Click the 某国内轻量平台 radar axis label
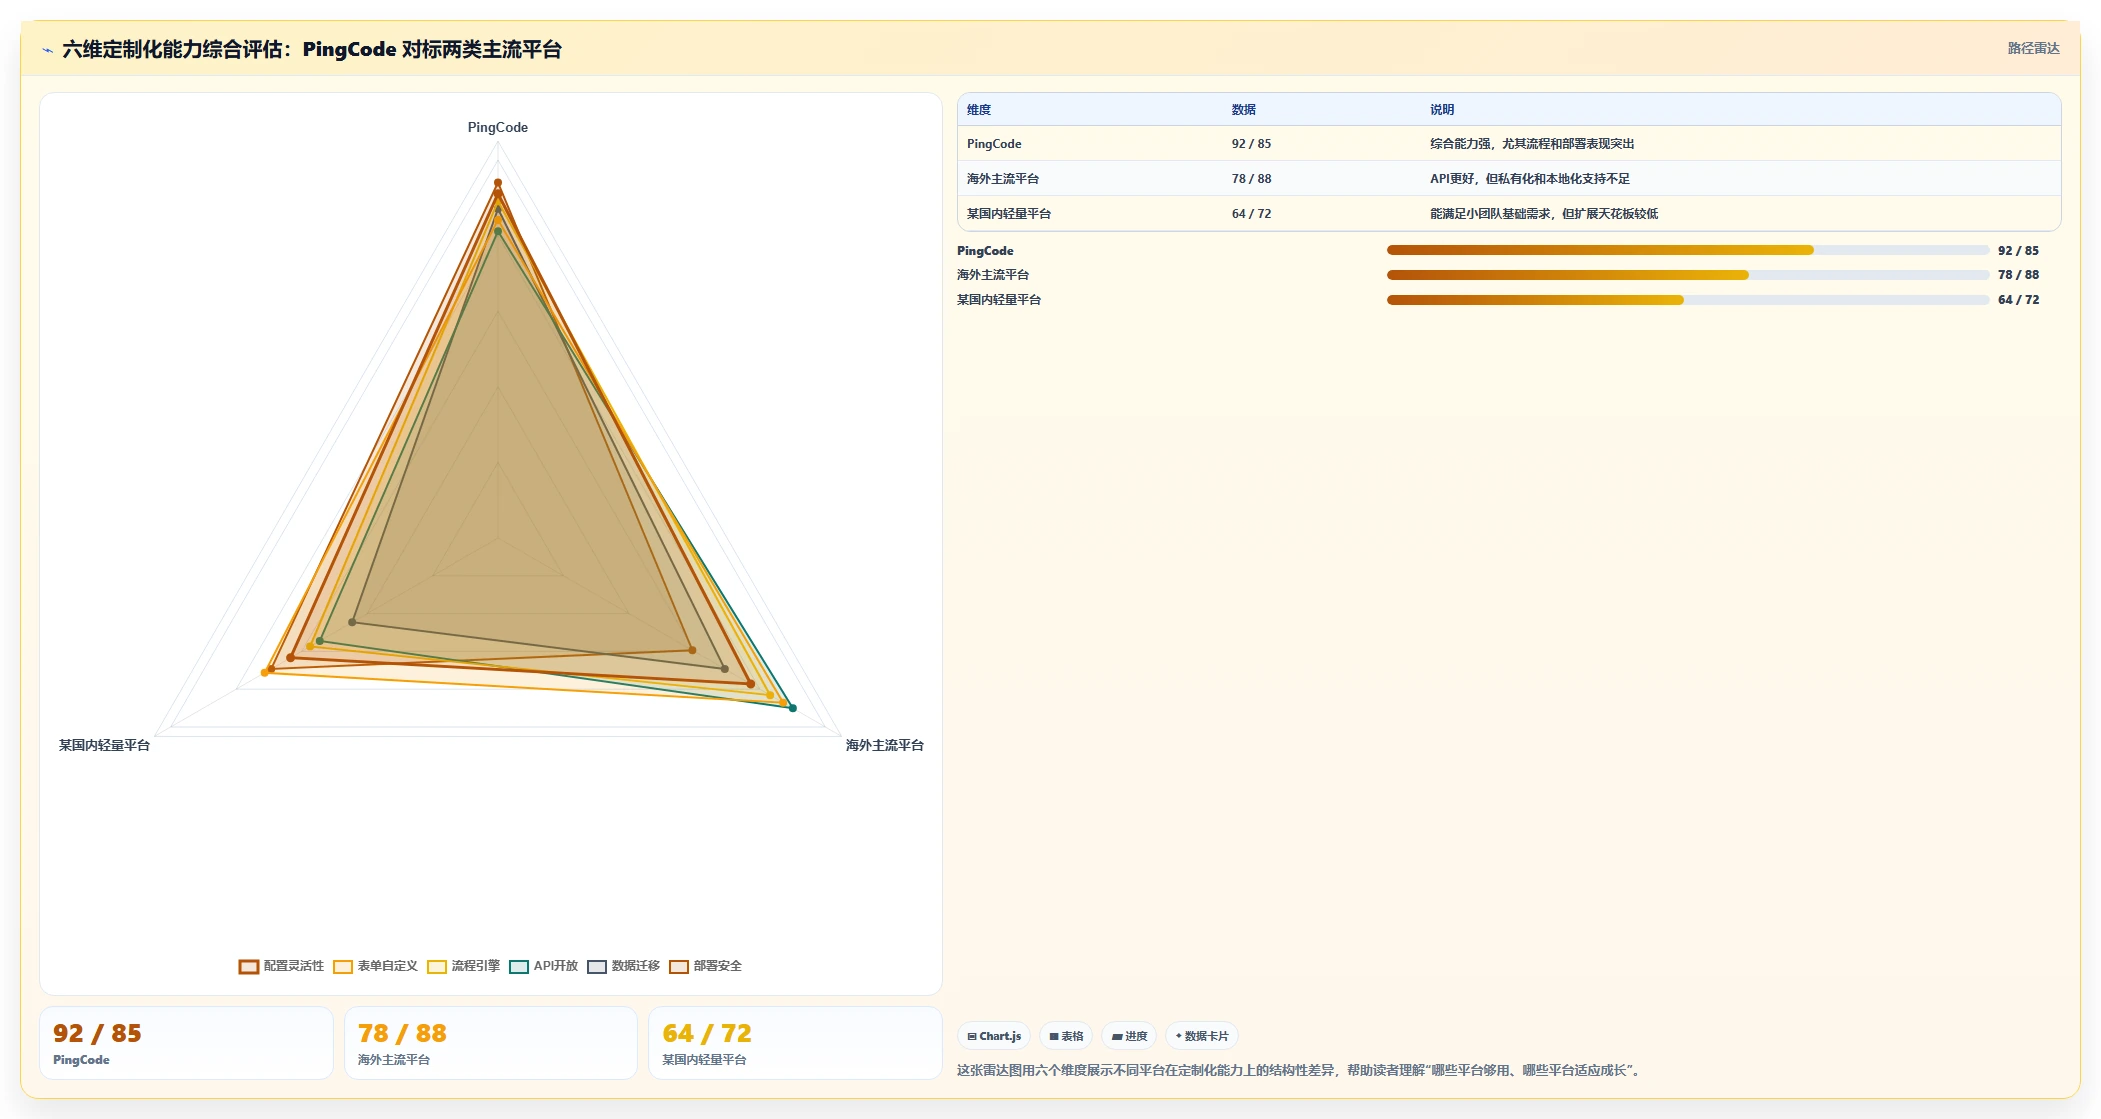Screen dimensions: 2101x1119 (x=104, y=745)
